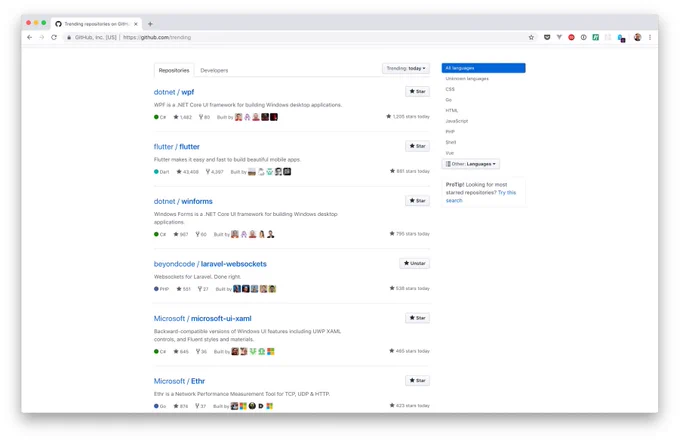Viewport: 680px width, 441px height.
Task: Open a new browser tab with plus
Action: (x=150, y=24)
